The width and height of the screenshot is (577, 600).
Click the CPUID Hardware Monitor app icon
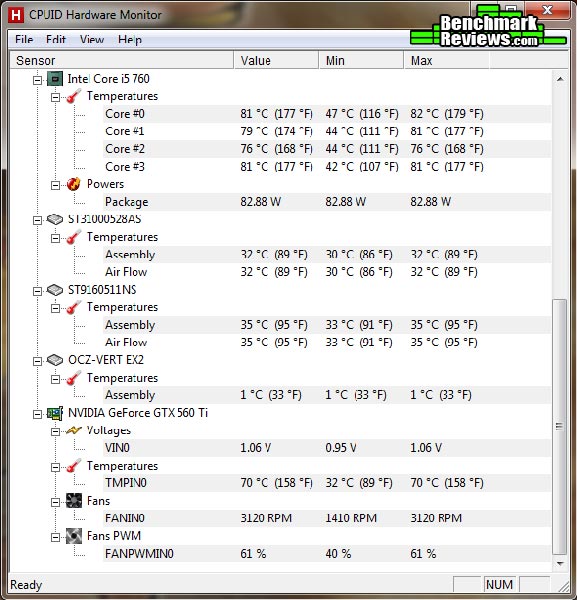[x=16, y=15]
